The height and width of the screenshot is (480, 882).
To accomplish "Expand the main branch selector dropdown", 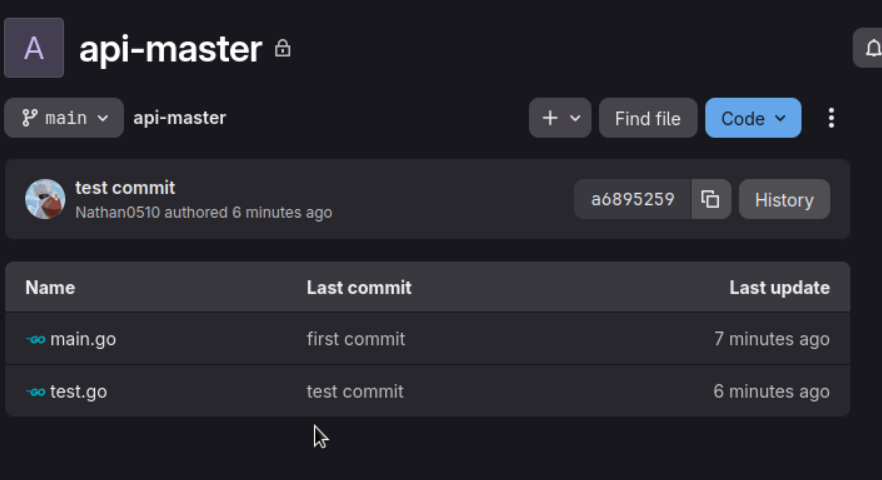I will 64,118.
